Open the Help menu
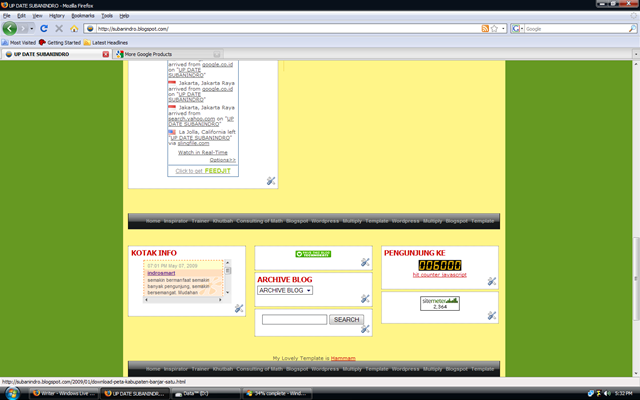 point(124,16)
